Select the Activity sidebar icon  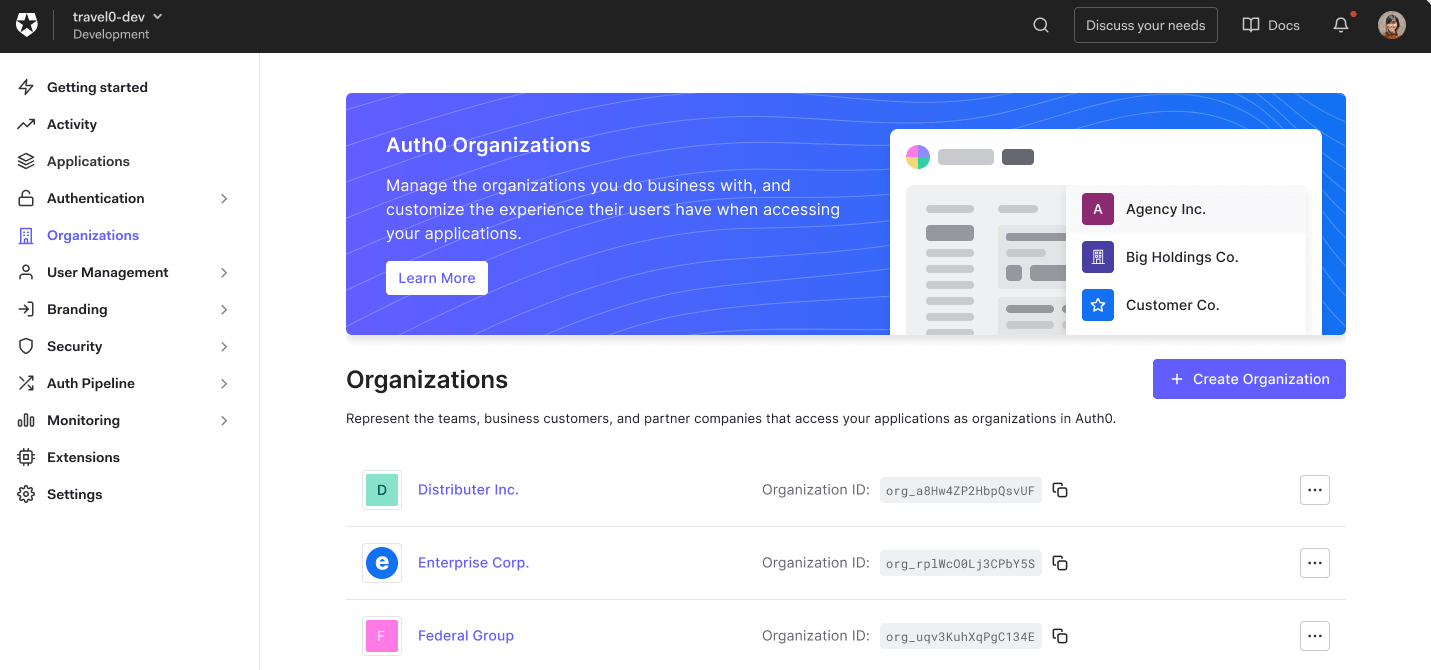coord(26,123)
